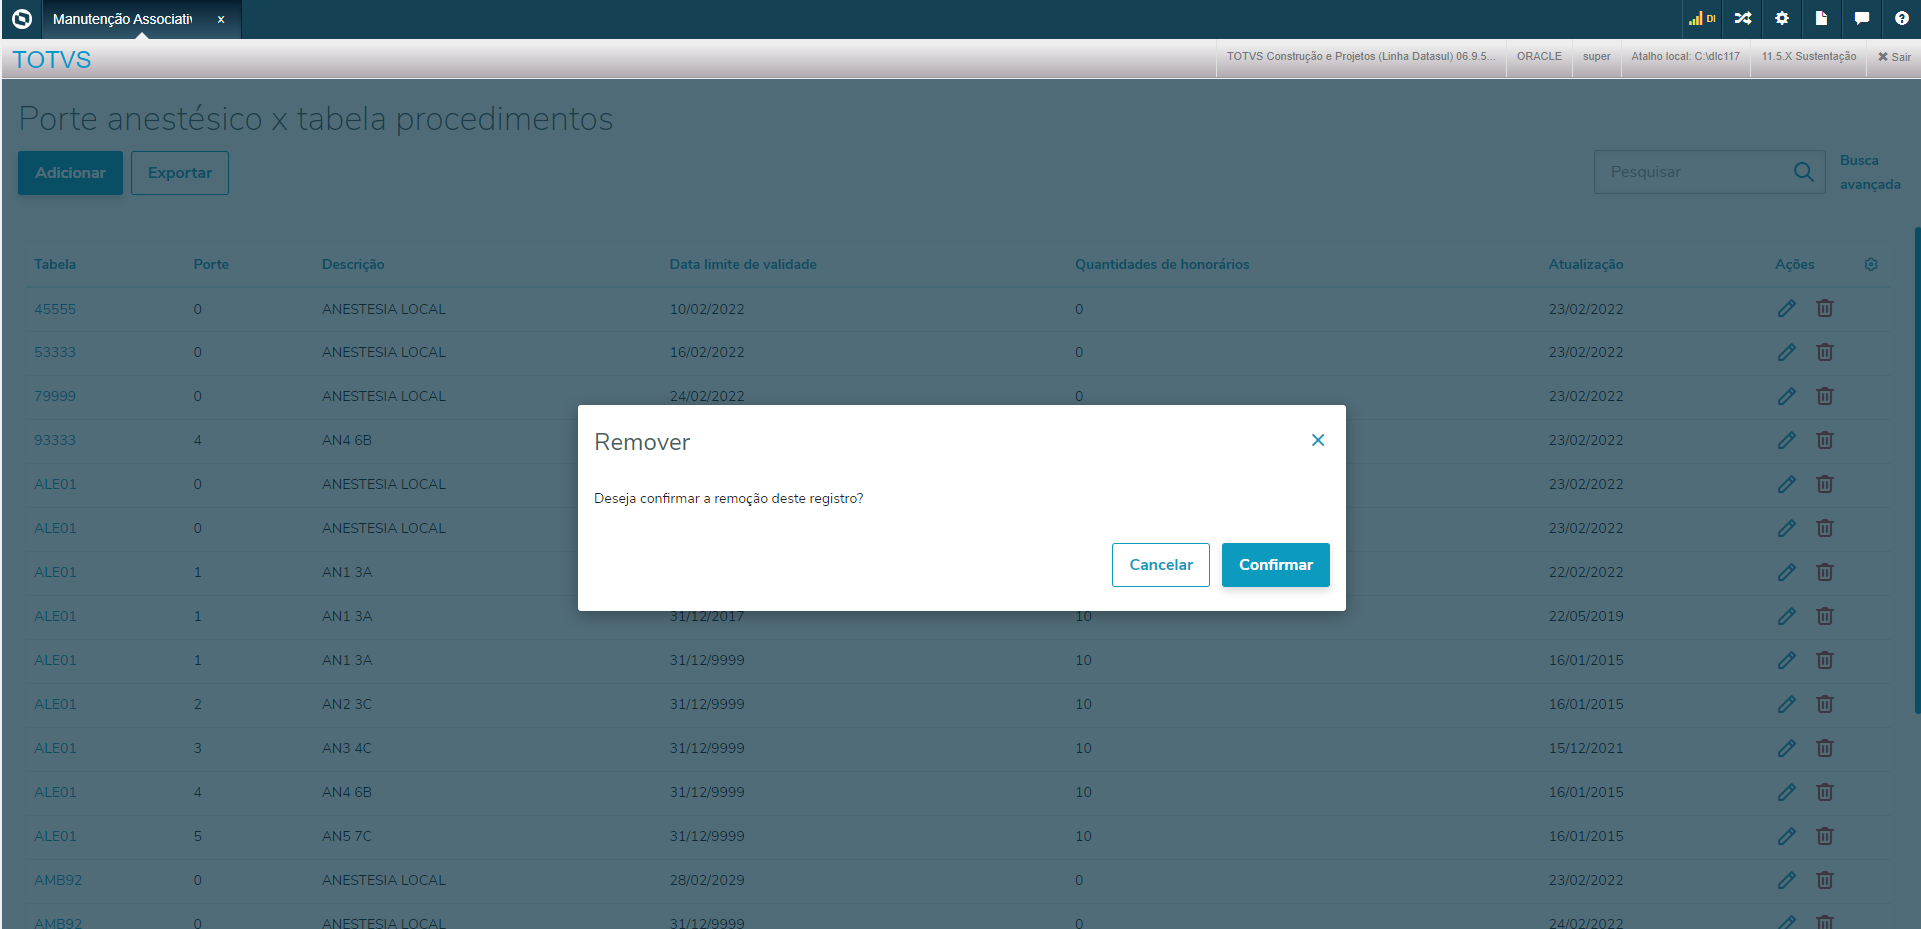The width and height of the screenshot is (1921, 929).
Task: Click the TOTVS brand text
Action: click(x=52, y=59)
